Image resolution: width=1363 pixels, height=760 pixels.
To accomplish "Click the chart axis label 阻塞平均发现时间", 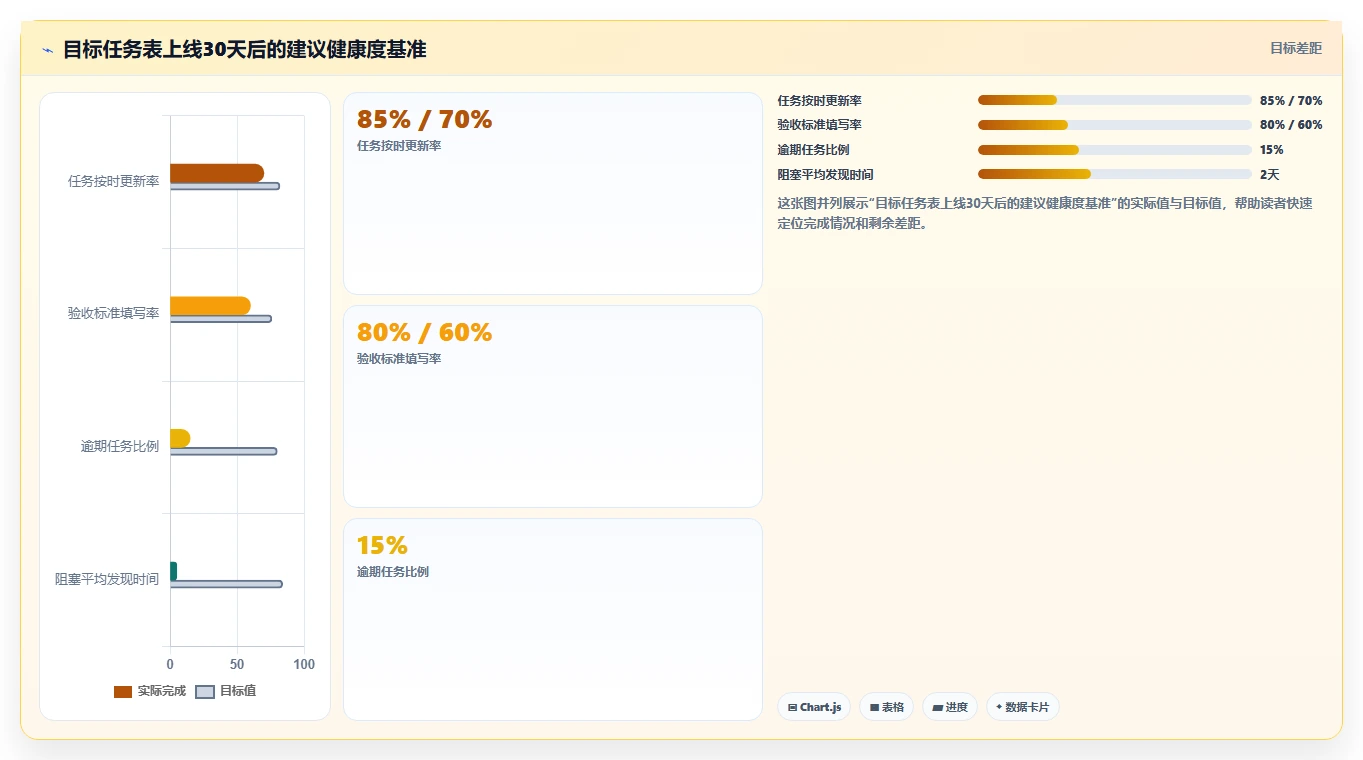I will click(x=107, y=579).
